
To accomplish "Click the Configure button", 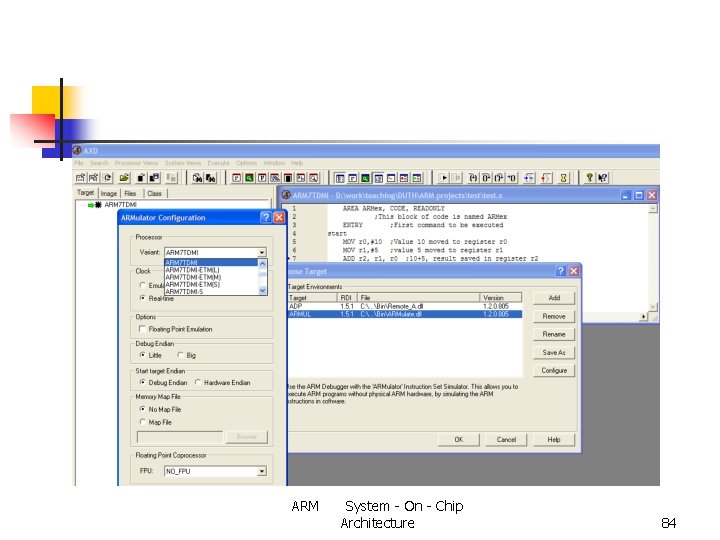I will (x=554, y=371).
